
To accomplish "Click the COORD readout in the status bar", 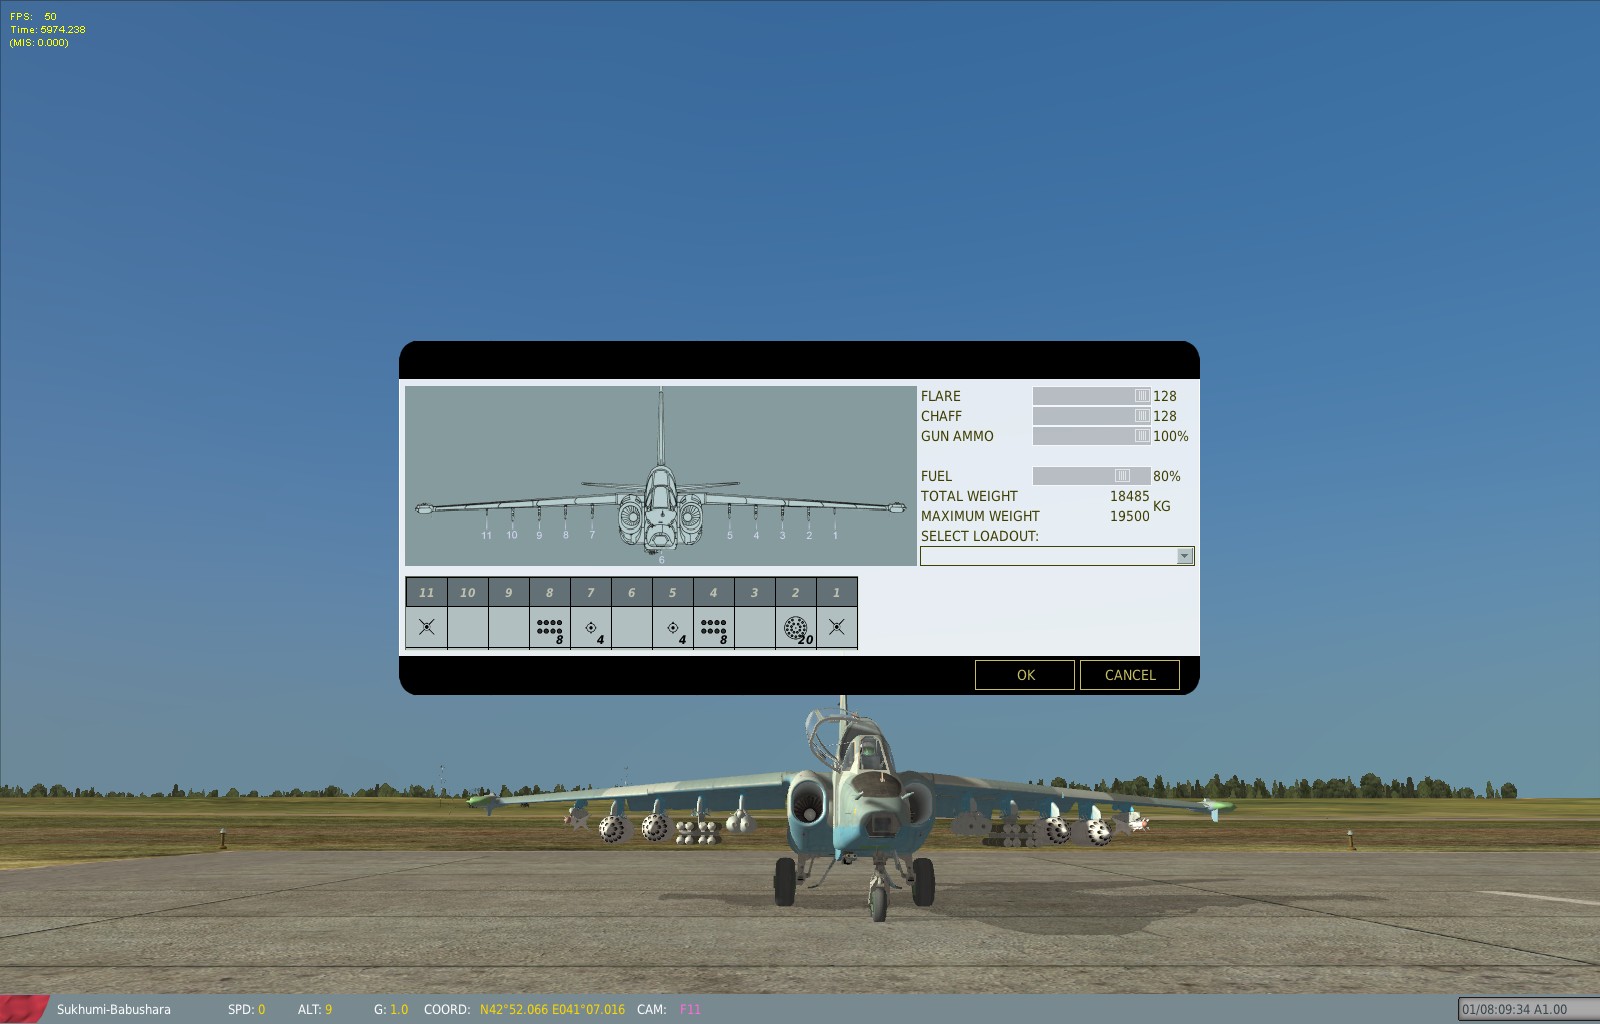I will (524, 1009).
